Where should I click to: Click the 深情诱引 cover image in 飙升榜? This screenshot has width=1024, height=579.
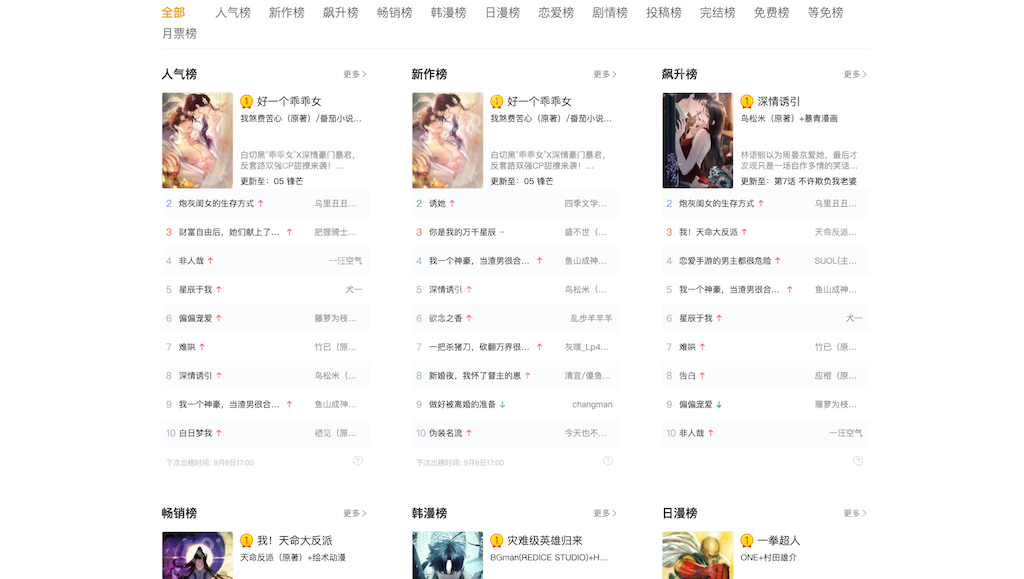pos(697,140)
